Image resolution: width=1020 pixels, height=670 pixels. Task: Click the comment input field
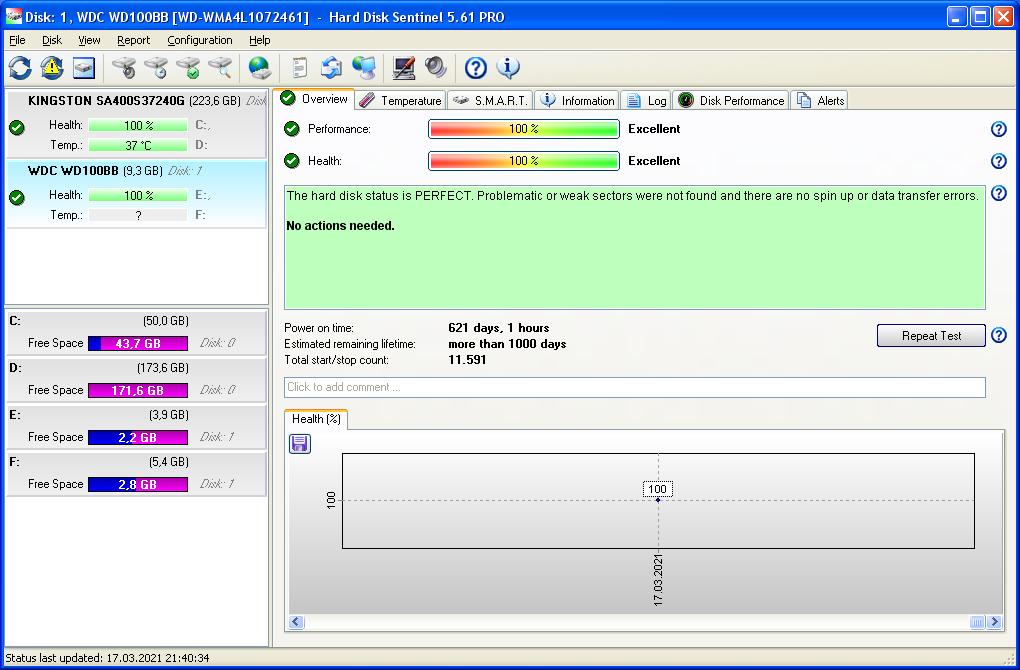click(x=635, y=387)
